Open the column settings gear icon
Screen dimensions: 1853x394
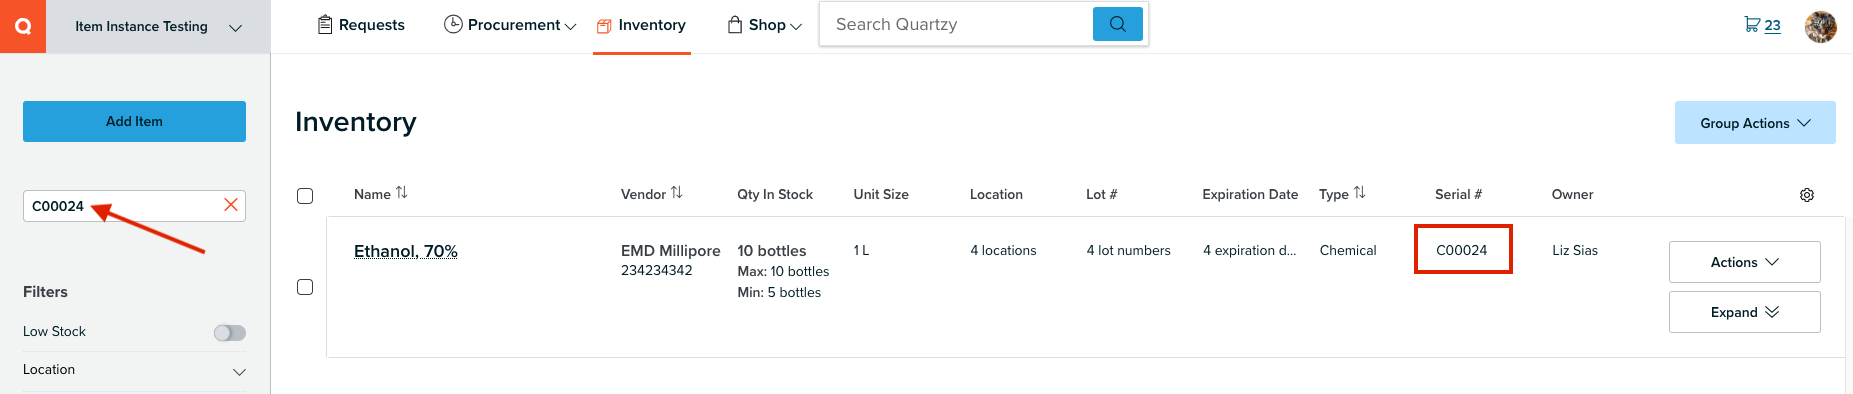[x=1807, y=195]
